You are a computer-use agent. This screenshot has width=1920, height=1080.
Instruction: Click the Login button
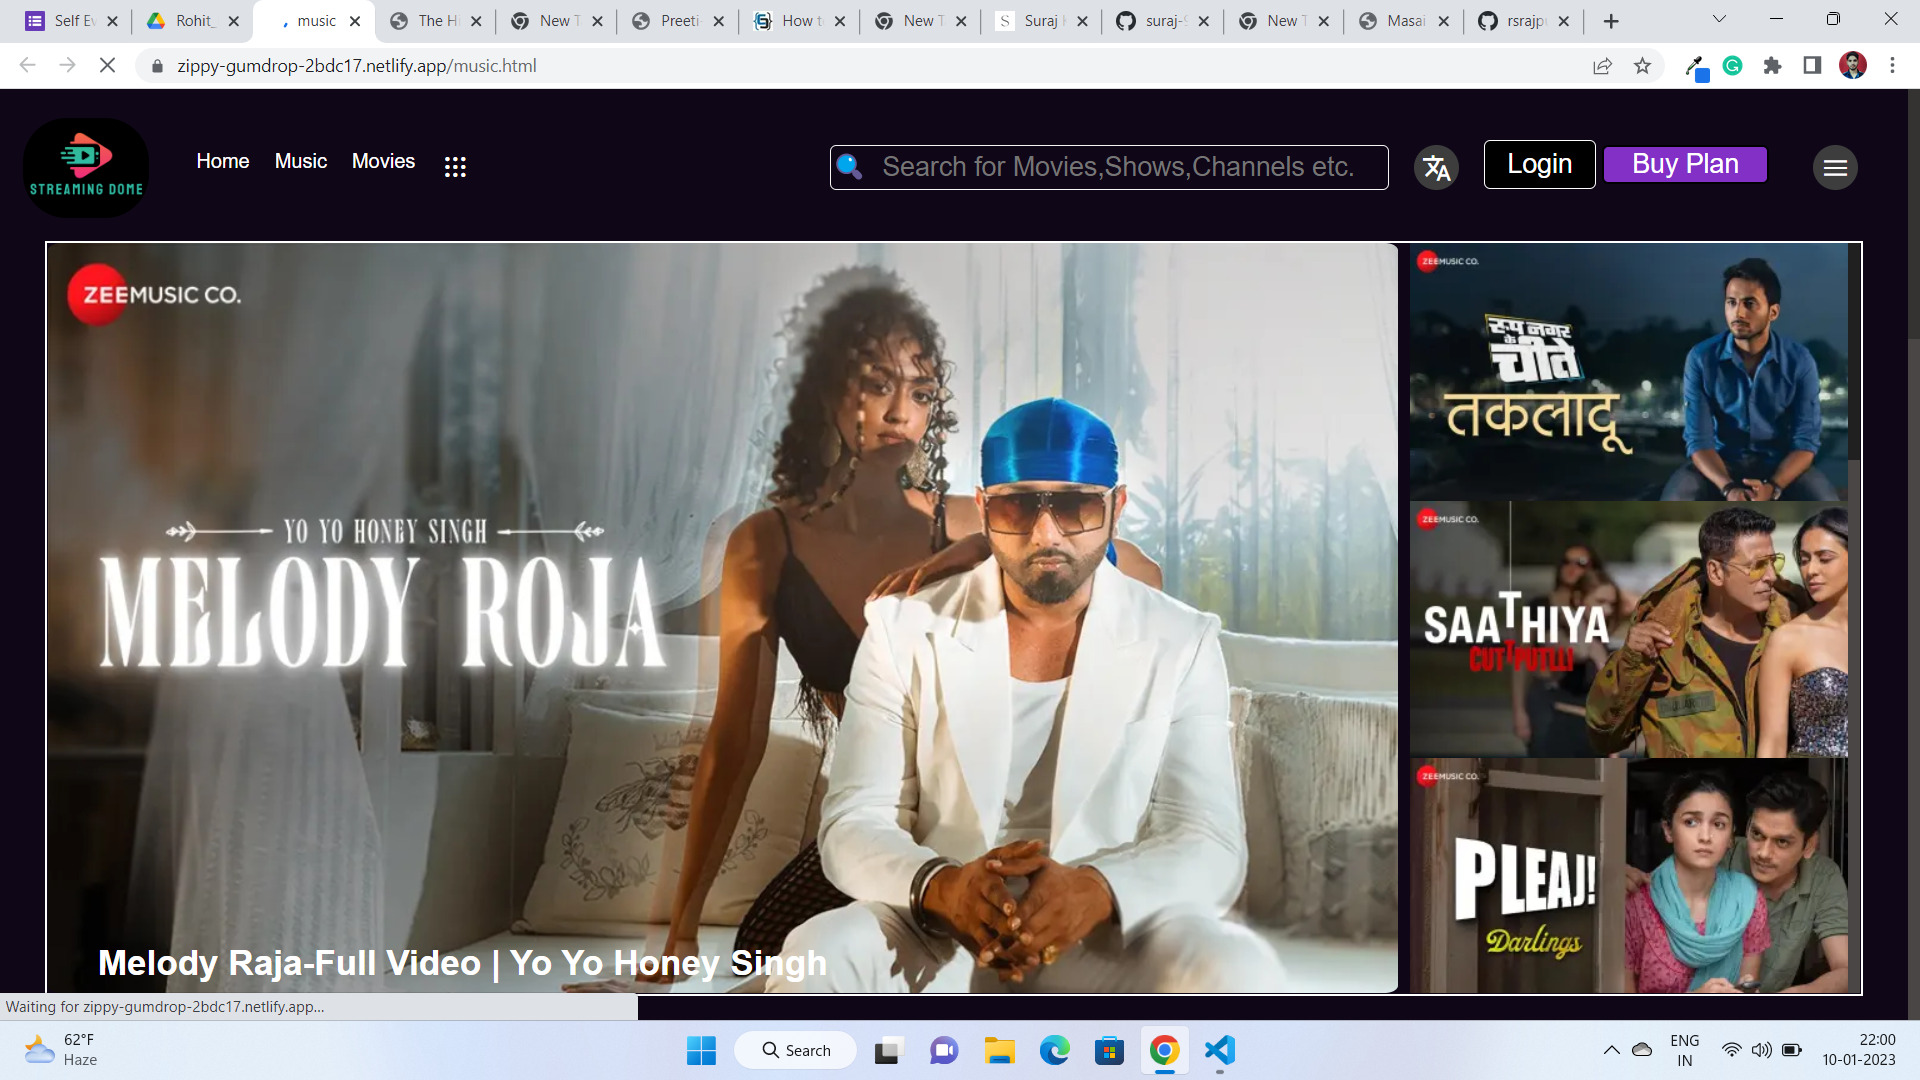point(1539,164)
